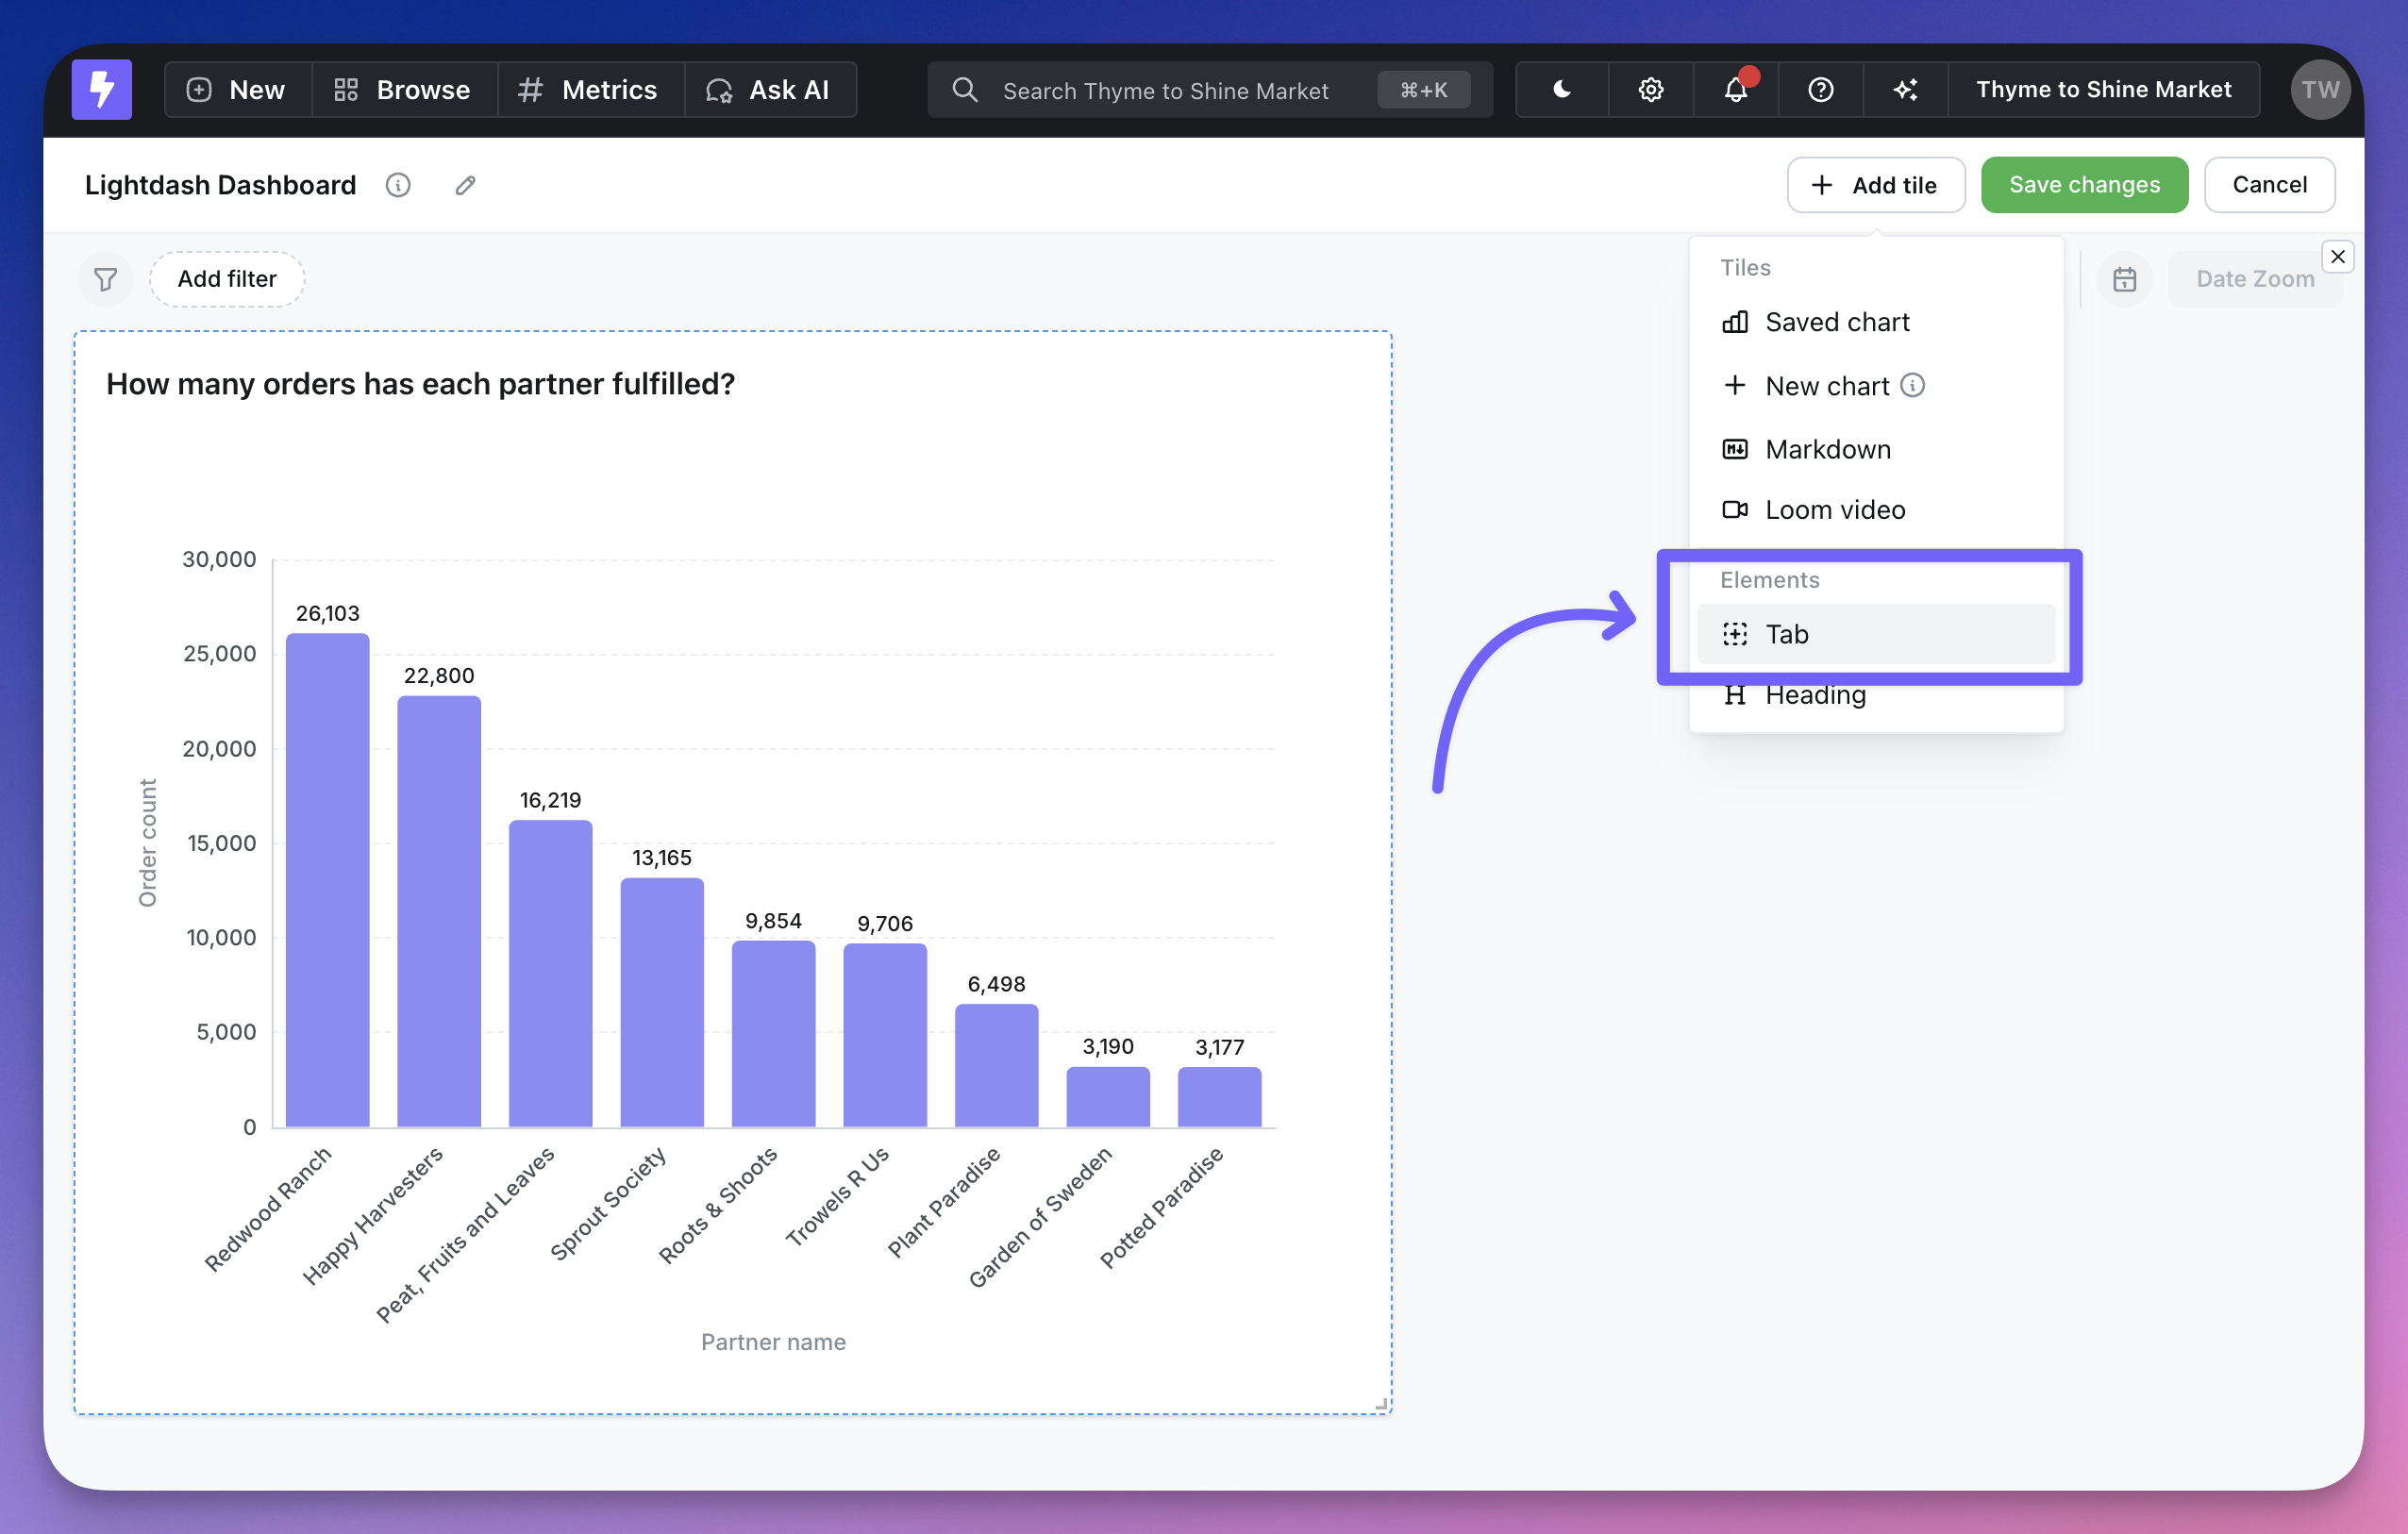Click dashboard info icon beside title
Screen dimensions: 2408x1534
tap(398, 185)
